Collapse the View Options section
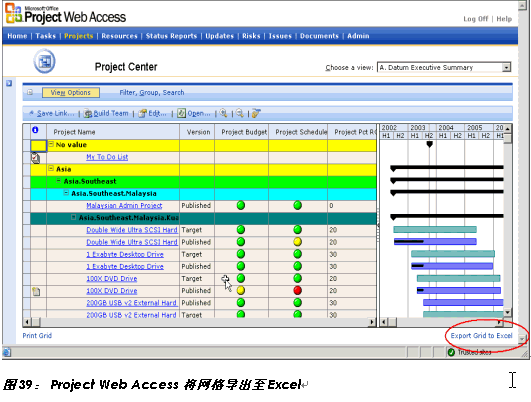This screenshot has height=402, width=531. (x=30, y=92)
